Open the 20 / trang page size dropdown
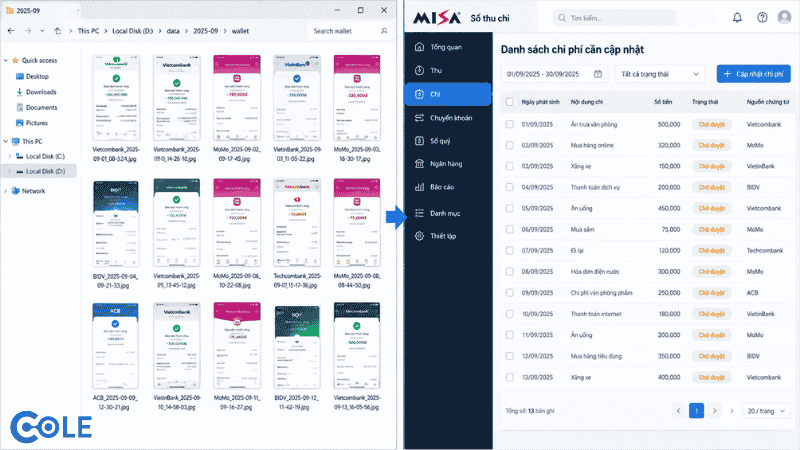The height and width of the screenshot is (450, 800). 766,411
